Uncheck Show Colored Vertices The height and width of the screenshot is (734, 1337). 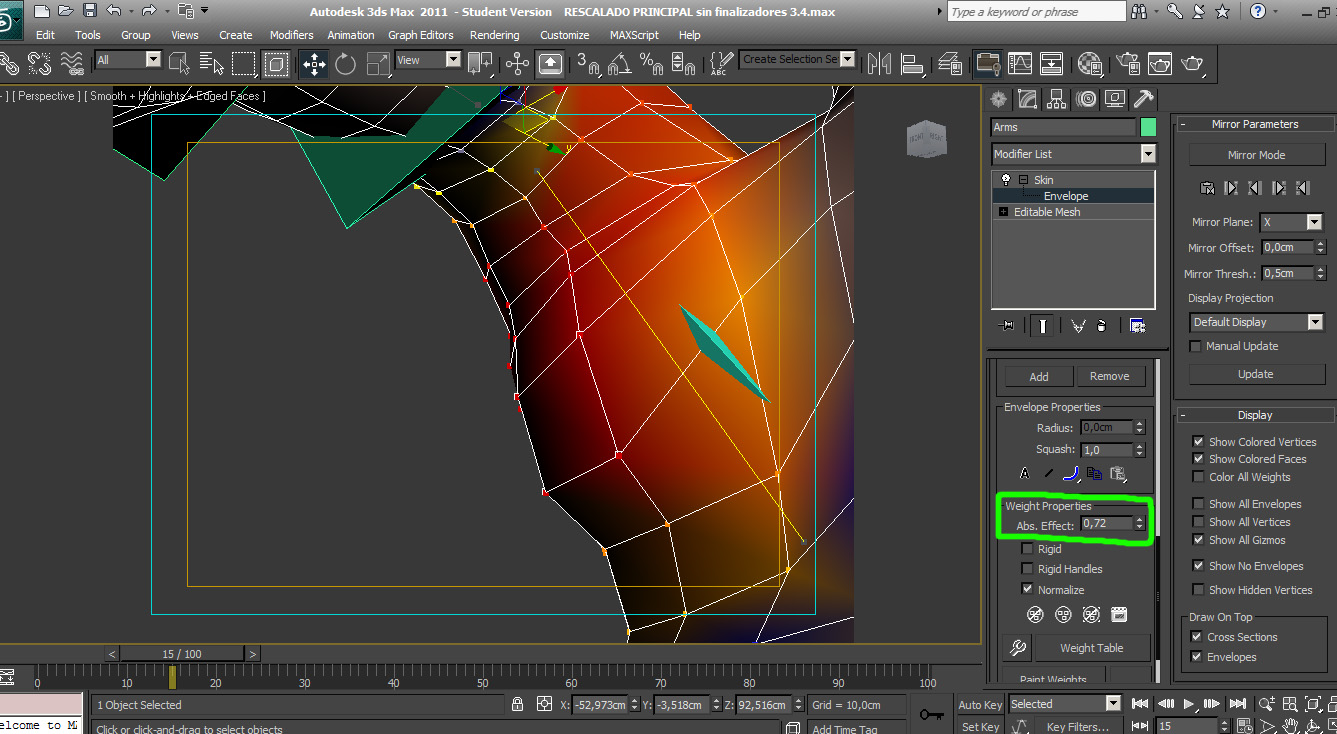(x=1198, y=442)
